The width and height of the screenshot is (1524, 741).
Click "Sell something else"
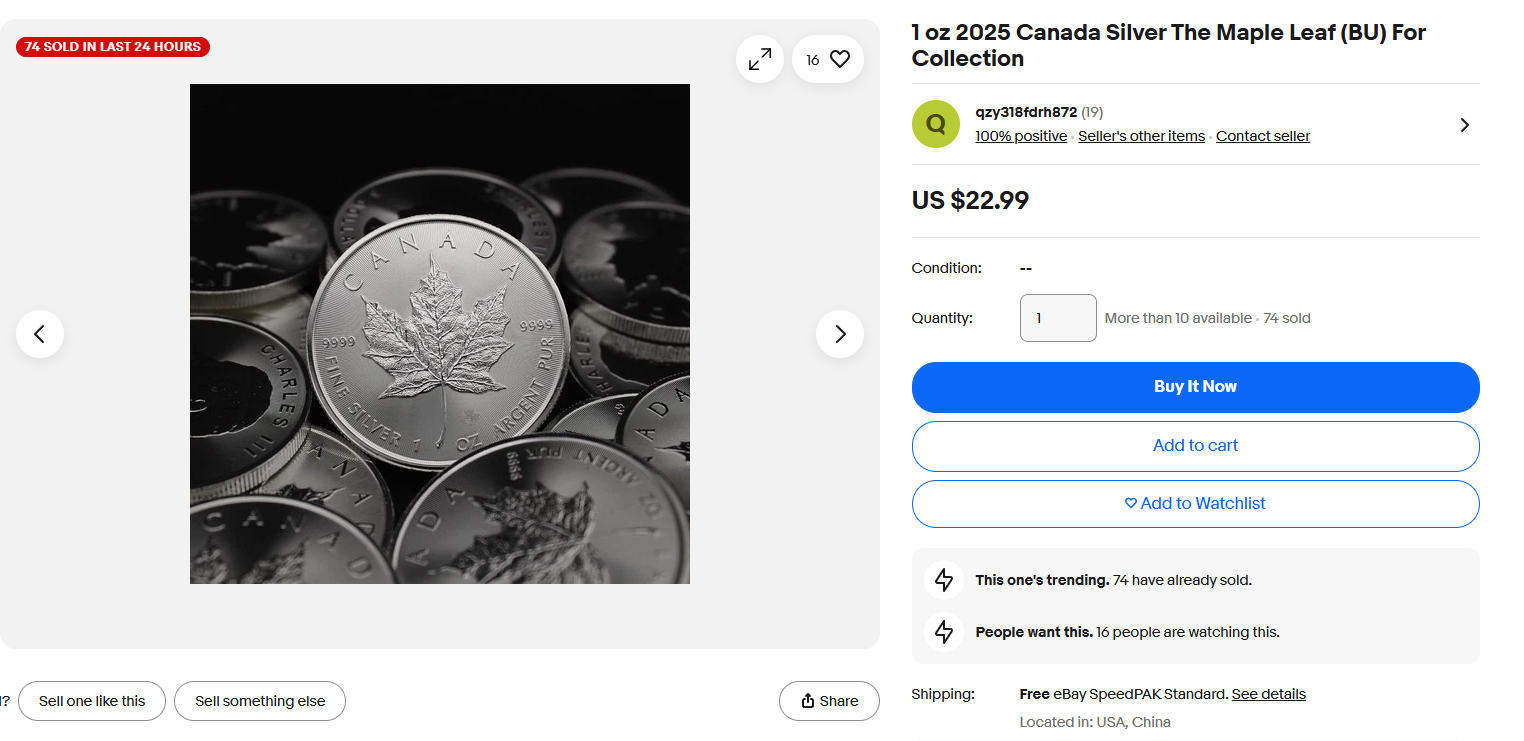point(260,701)
